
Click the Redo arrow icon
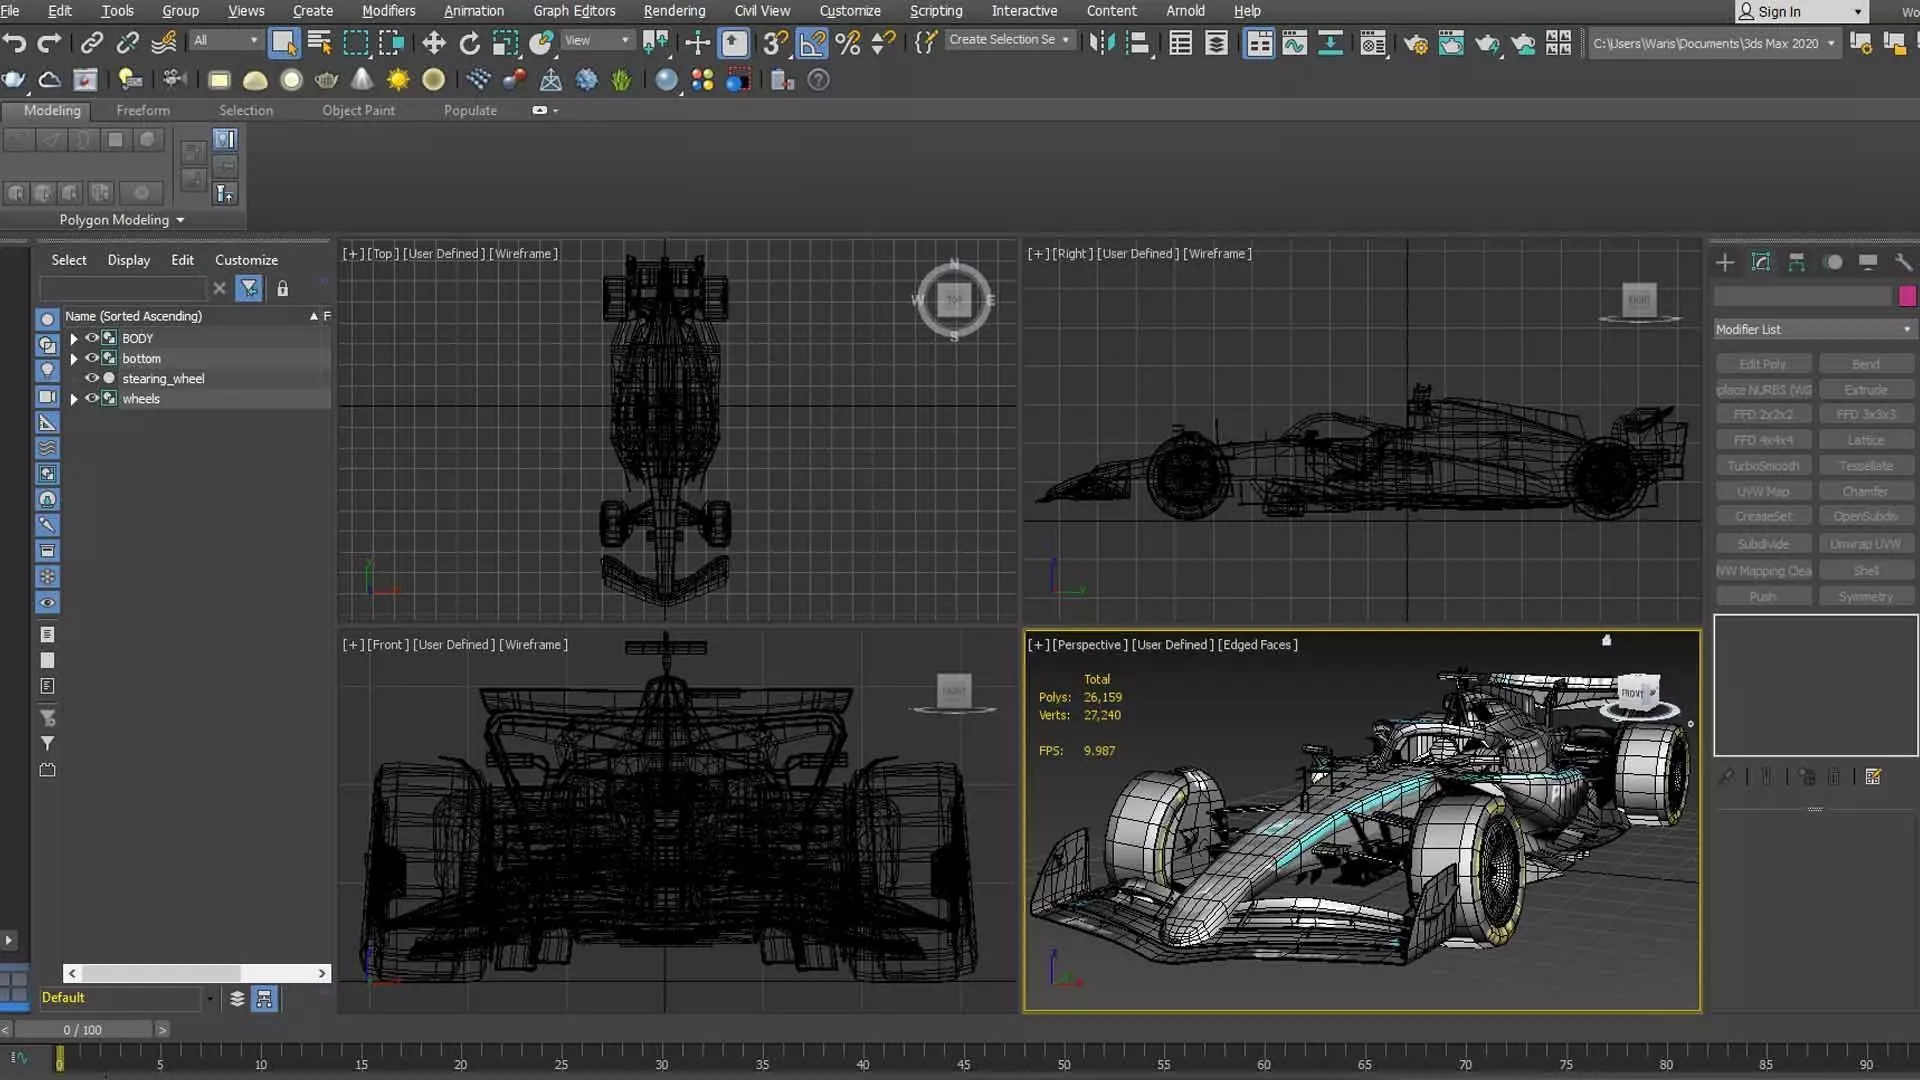tap(48, 42)
